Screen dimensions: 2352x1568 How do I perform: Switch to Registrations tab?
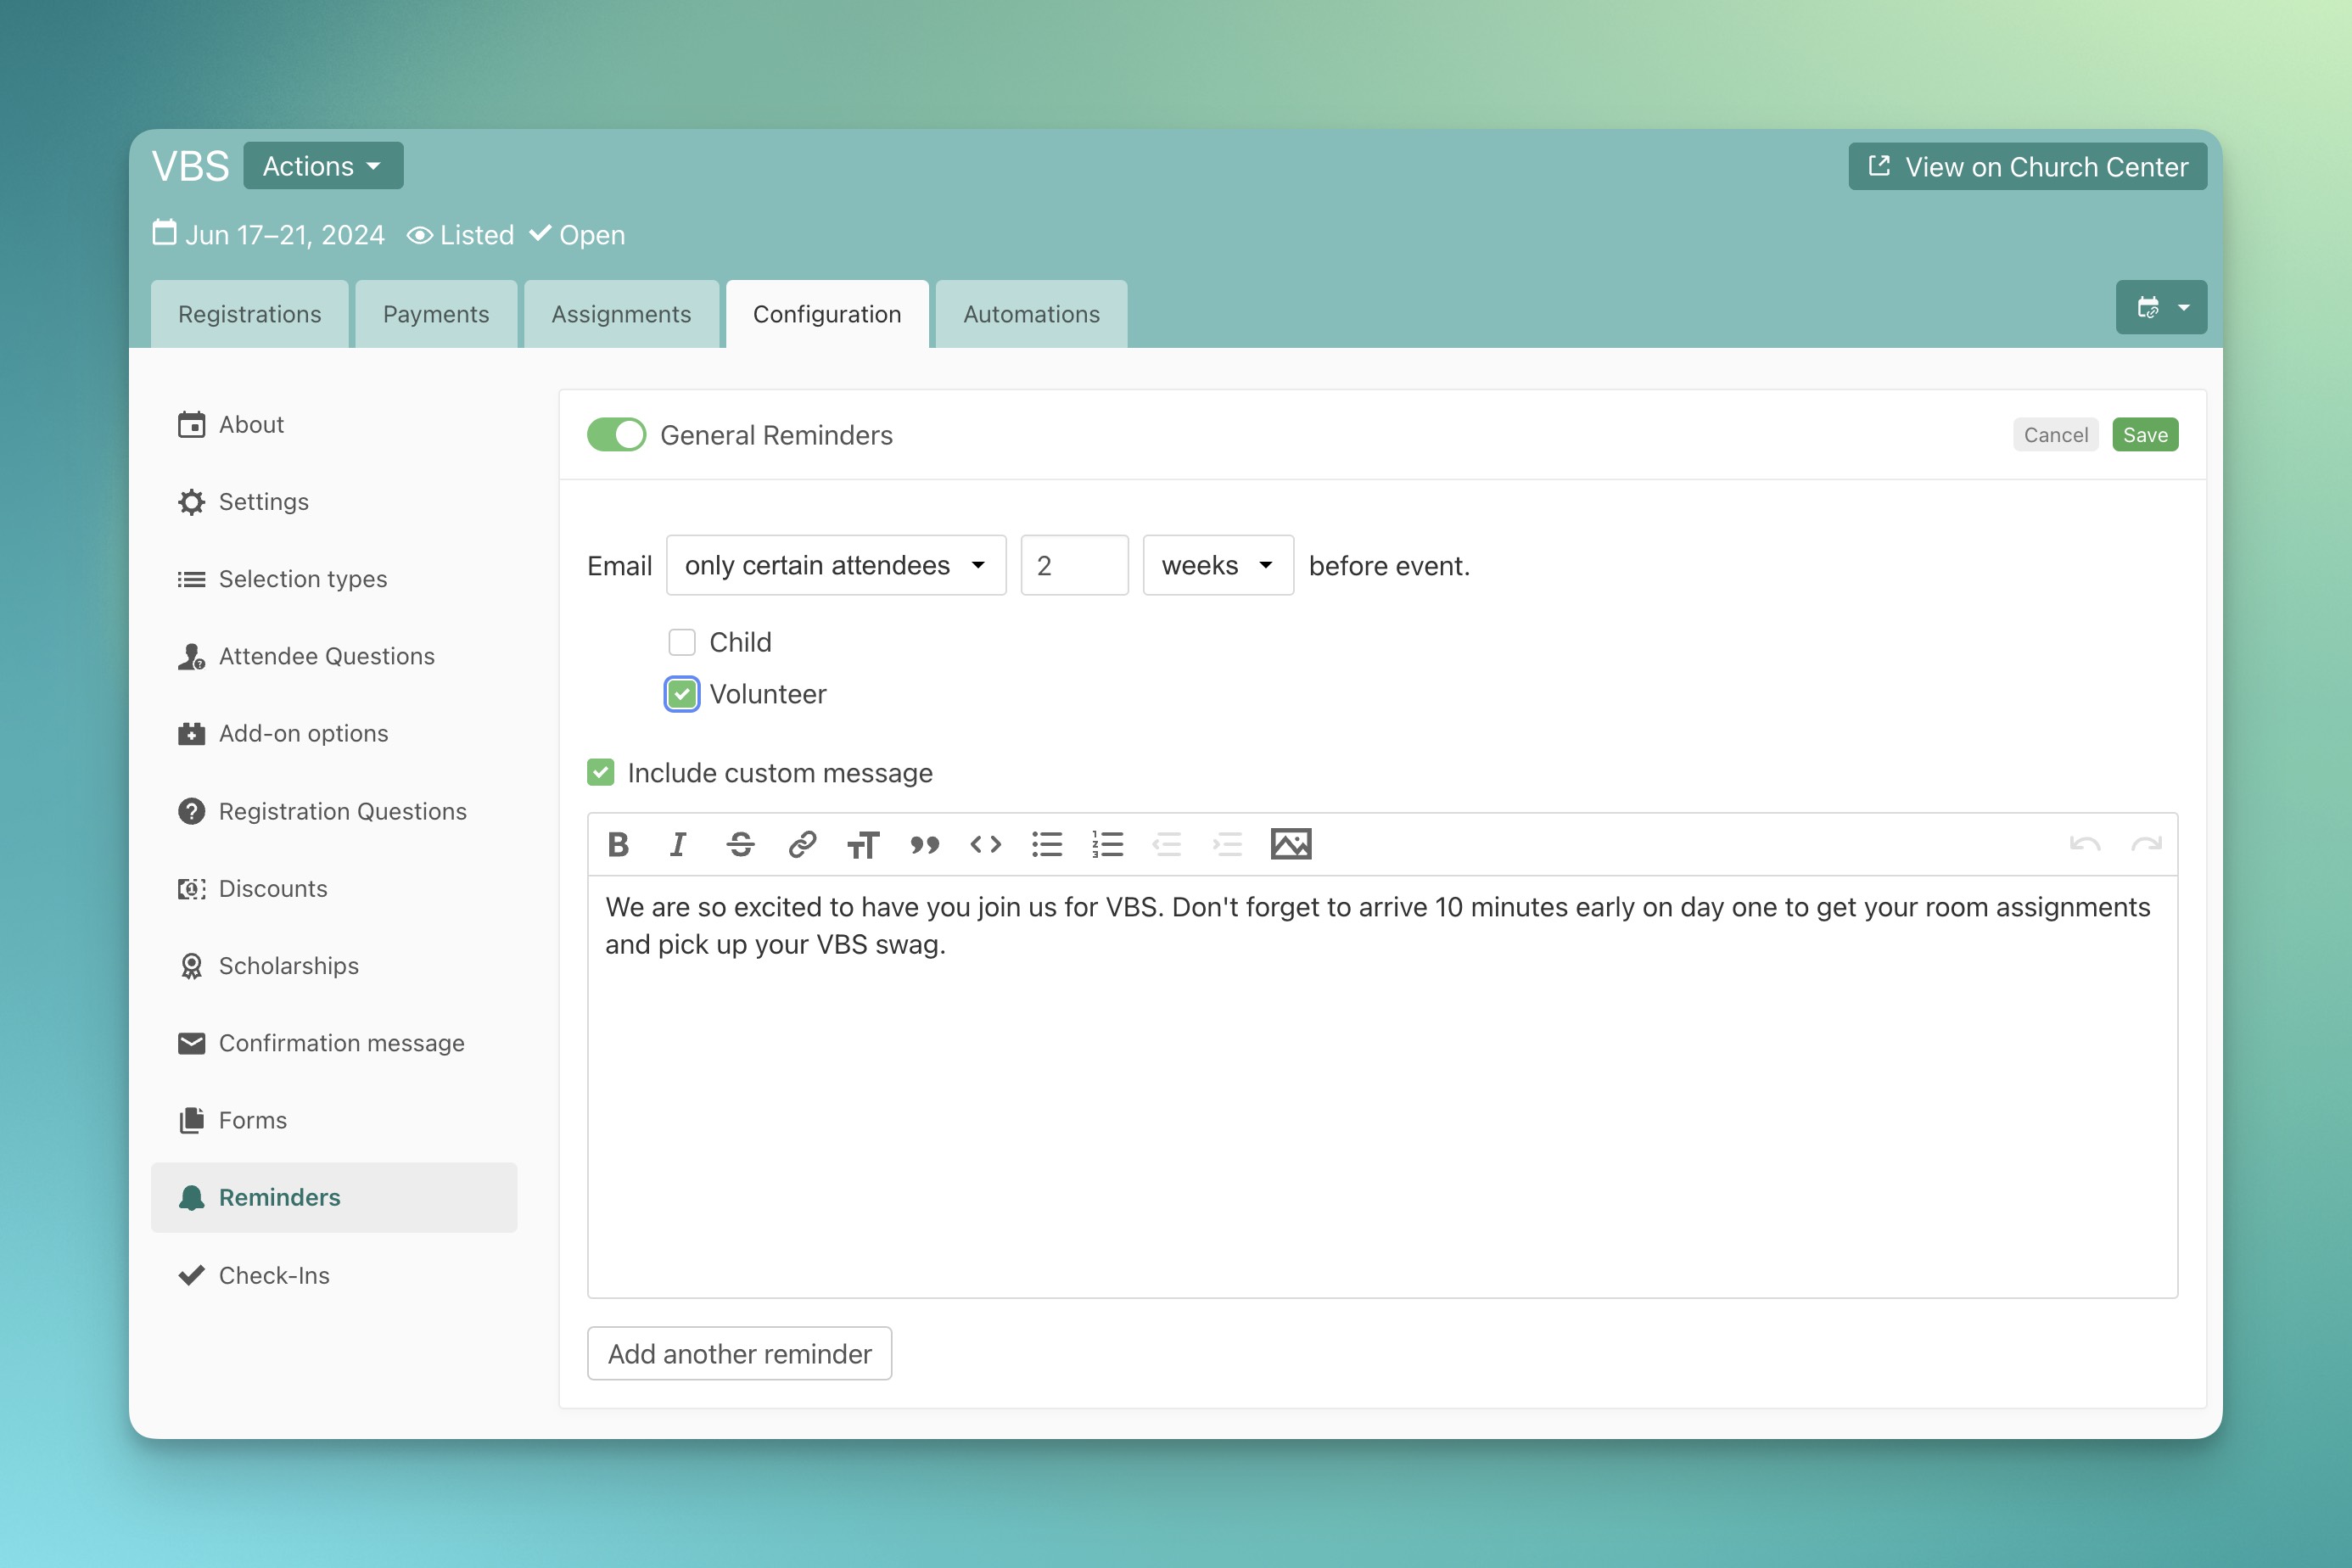pos(250,314)
